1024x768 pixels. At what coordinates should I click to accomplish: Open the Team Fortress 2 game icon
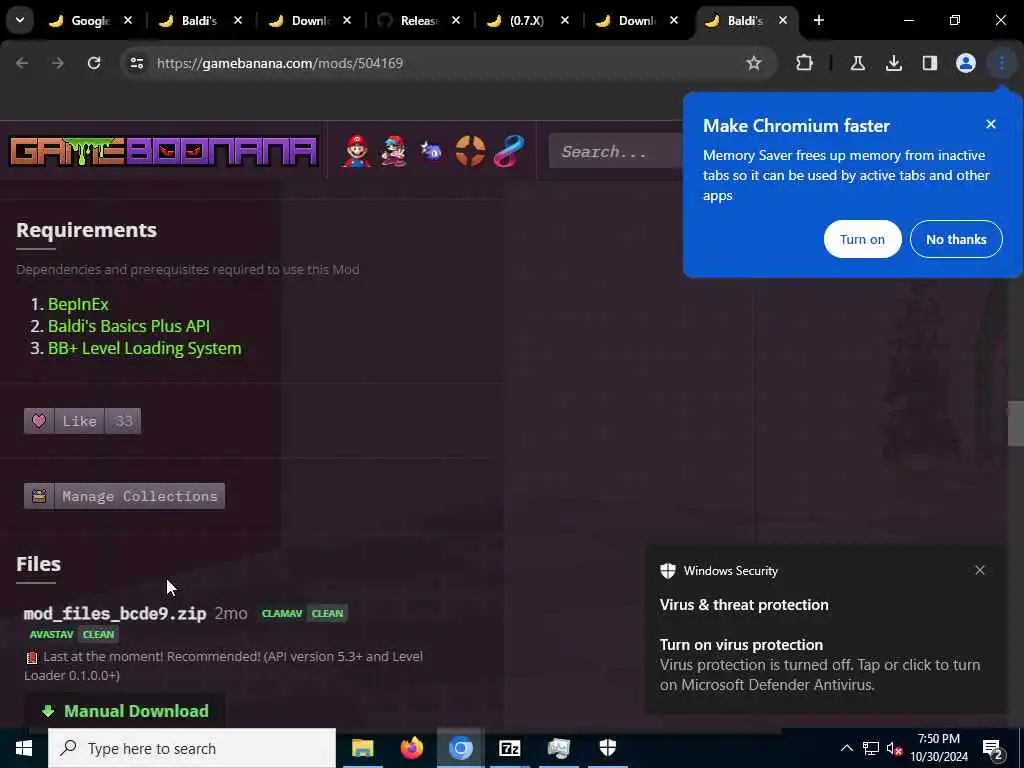[x=470, y=151]
